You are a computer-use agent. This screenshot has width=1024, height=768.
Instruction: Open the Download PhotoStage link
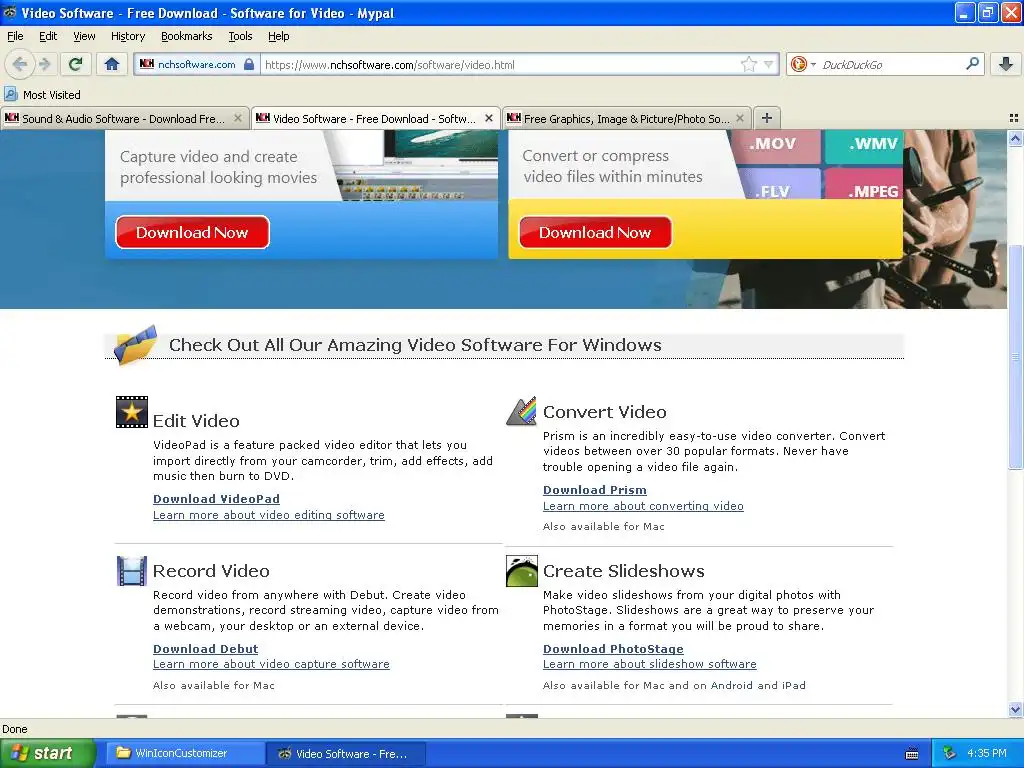pos(613,649)
